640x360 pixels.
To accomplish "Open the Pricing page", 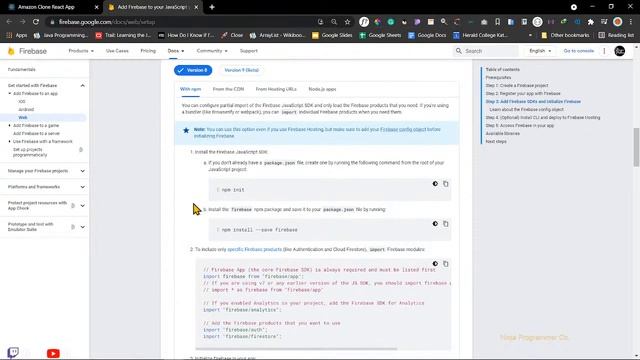I will (x=148, y=51).
